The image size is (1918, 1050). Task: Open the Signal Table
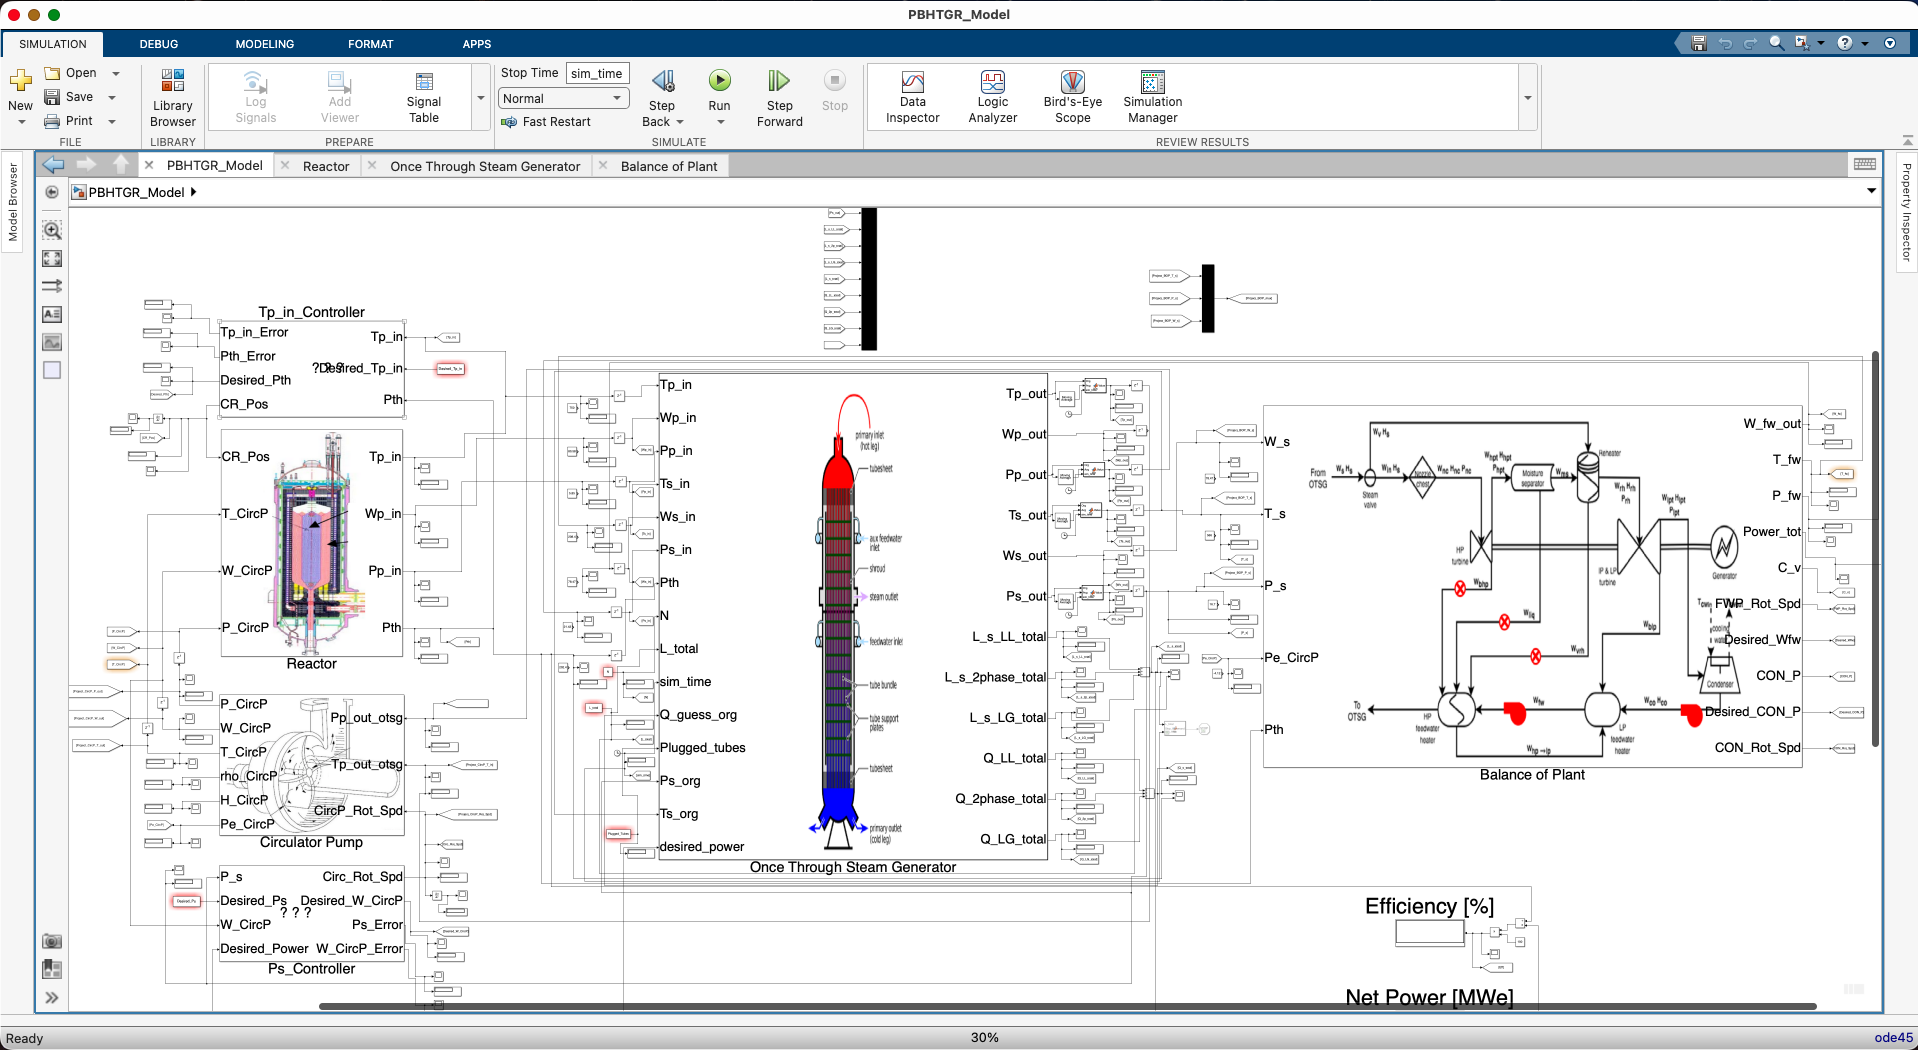point(422,95)
